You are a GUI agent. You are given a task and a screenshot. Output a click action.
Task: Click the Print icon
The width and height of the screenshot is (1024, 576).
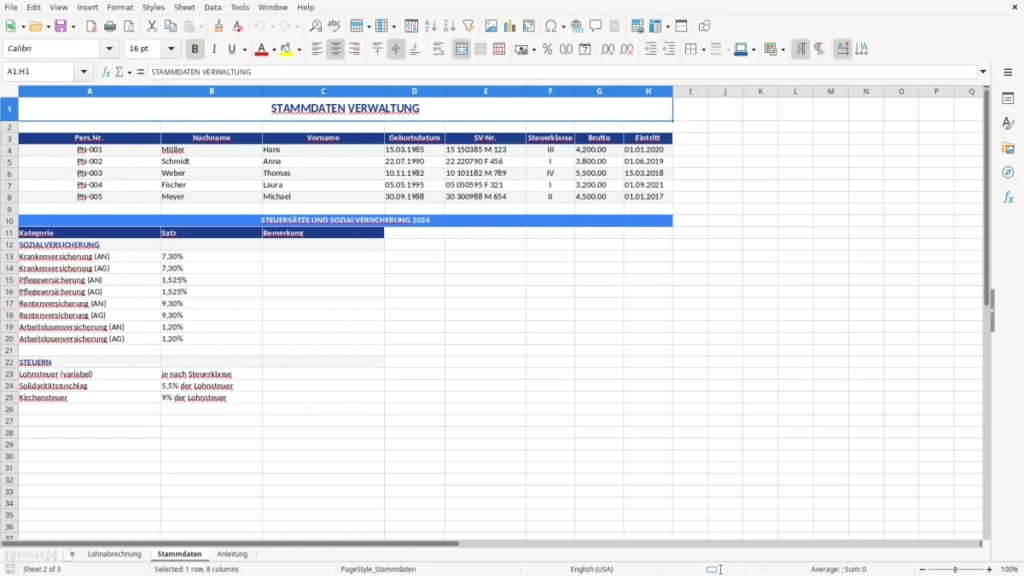tap(110, 26)
